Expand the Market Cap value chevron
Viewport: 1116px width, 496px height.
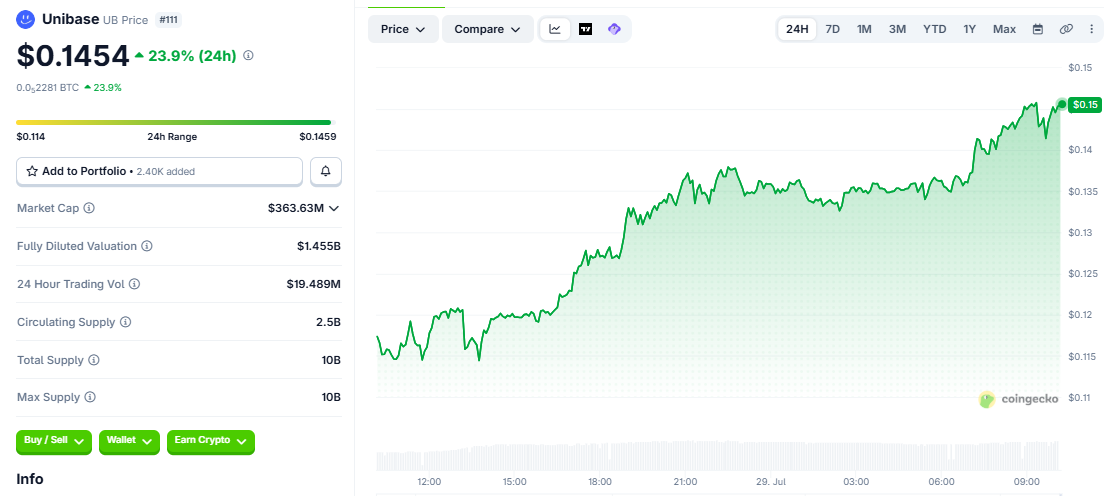(334, 209)
